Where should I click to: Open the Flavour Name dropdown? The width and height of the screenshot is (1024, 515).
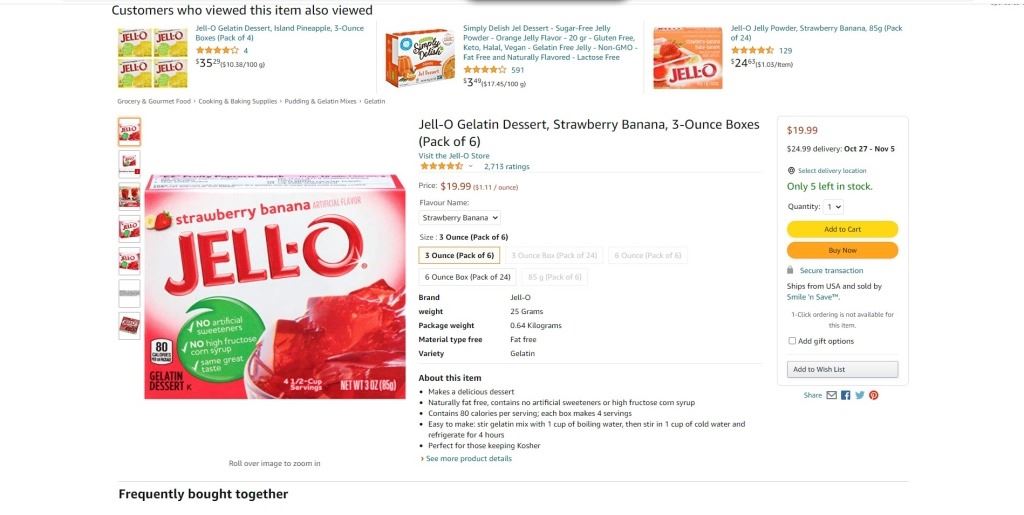pos(460,217)
